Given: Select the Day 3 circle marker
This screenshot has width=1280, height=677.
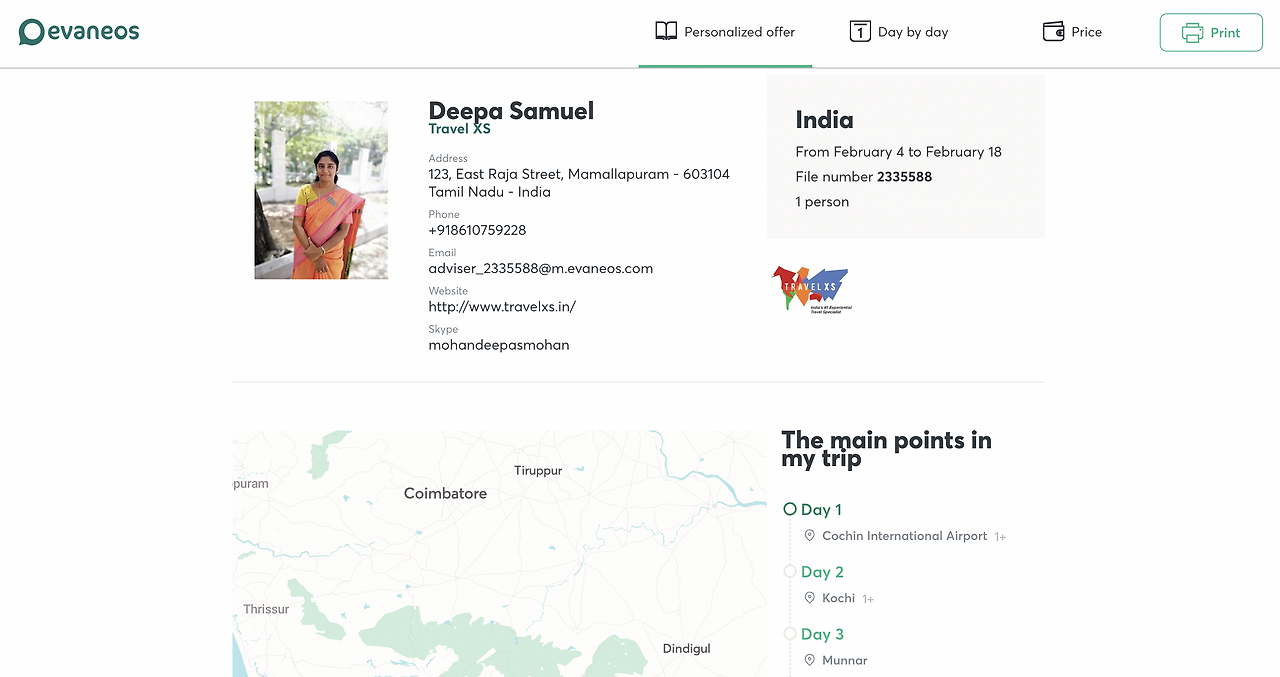Looking at the screenshot, I should pyautogui.click(x=790, y=633).
